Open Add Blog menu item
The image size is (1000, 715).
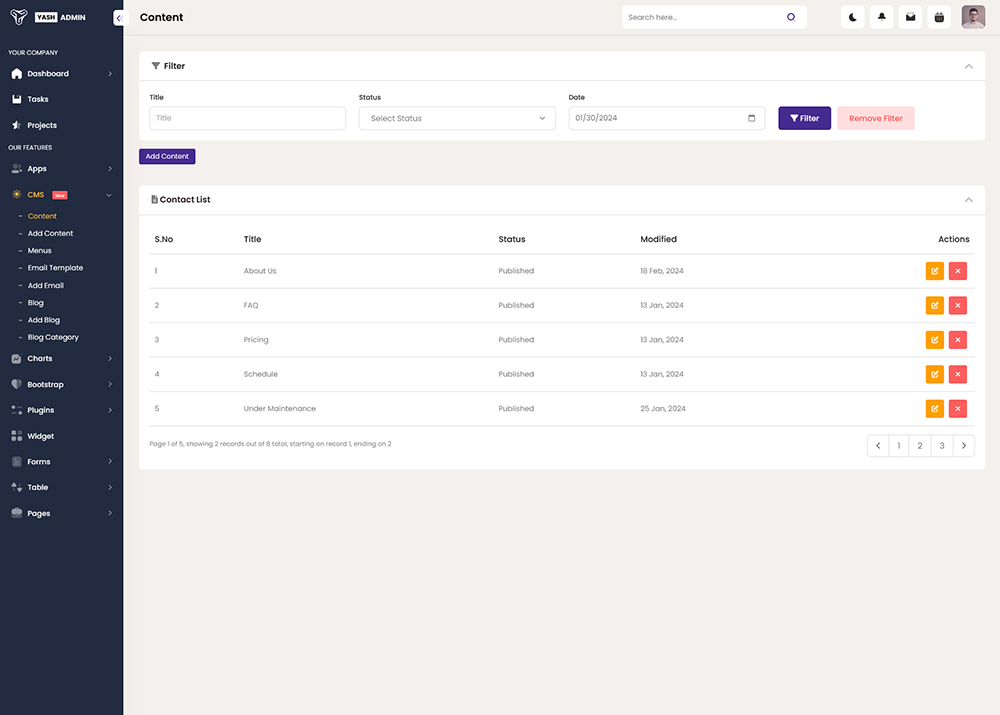43,320
